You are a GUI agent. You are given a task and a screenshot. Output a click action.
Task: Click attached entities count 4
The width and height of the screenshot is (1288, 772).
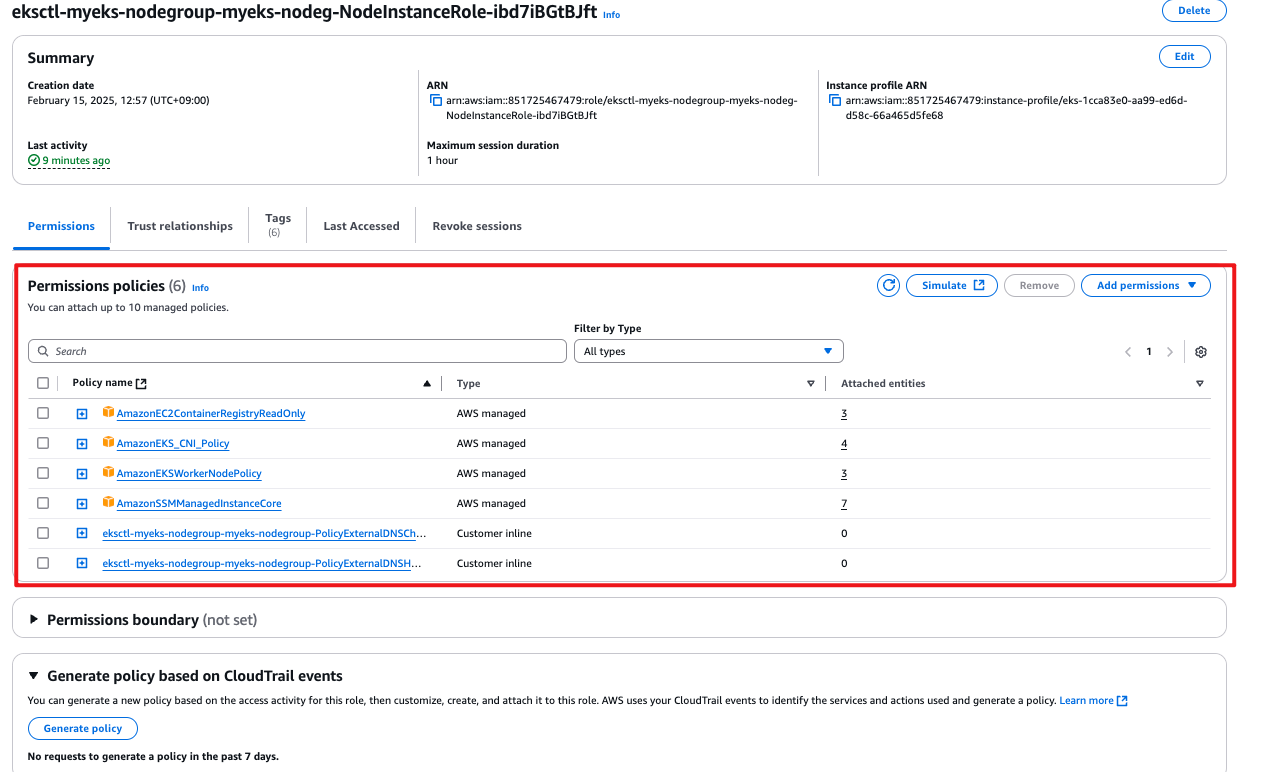(844, 443)
